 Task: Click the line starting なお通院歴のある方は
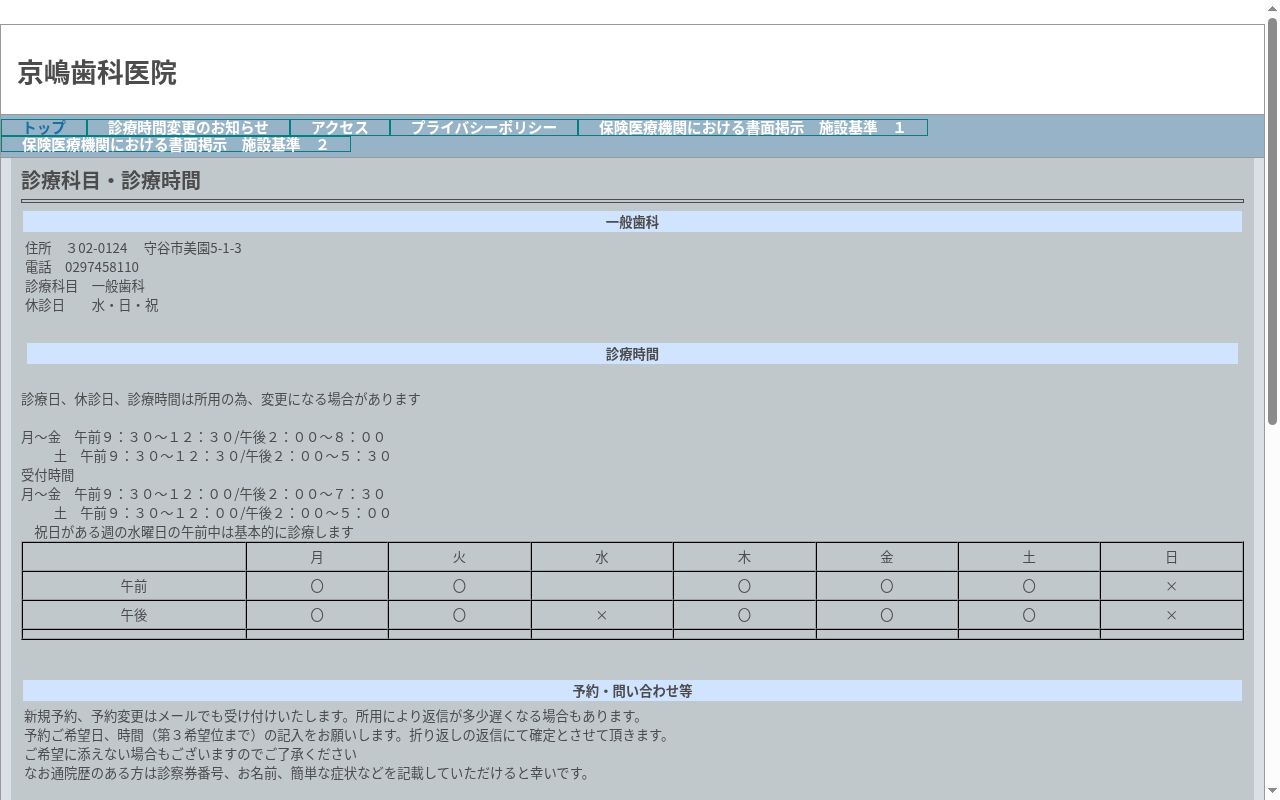coord(307,773)
